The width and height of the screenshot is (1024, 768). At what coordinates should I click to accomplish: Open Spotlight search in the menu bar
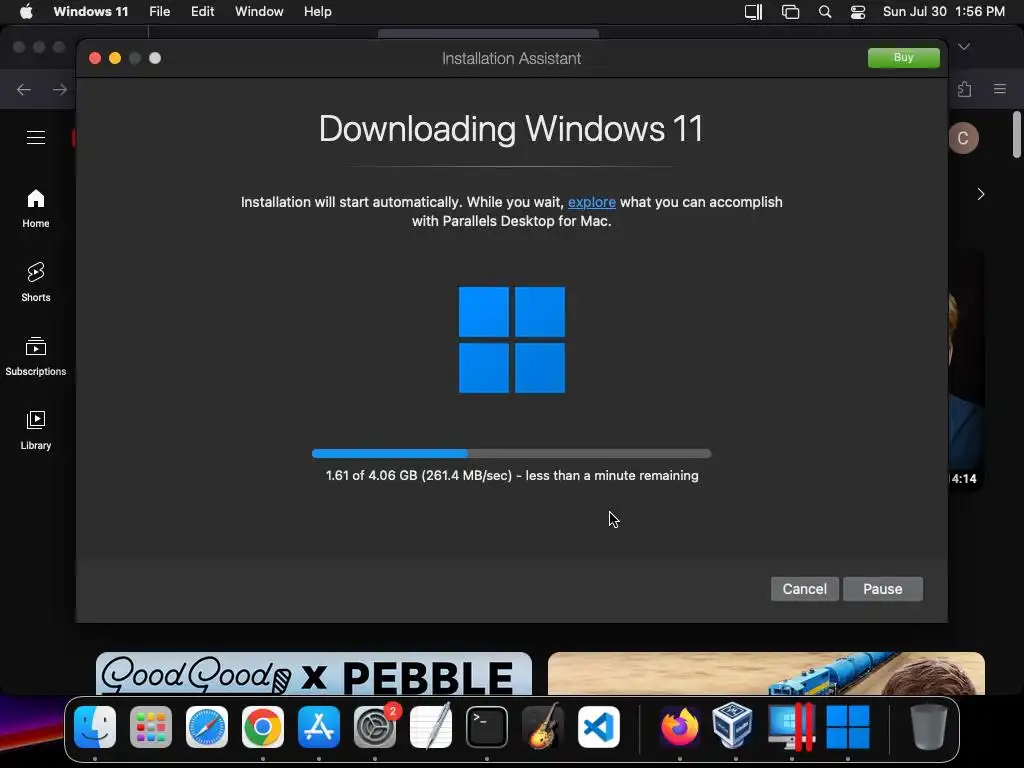[x=825, y=12]
